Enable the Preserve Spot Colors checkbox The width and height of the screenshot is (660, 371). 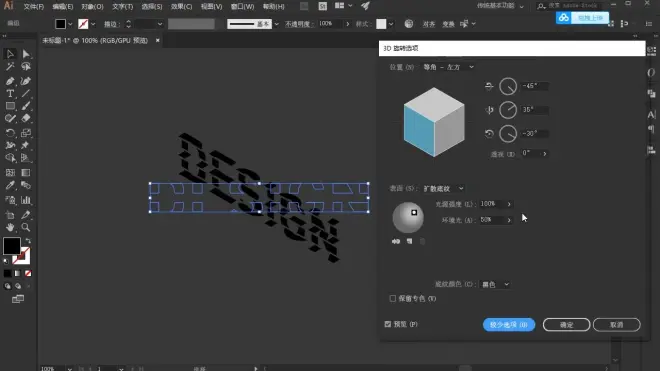(393, 299)
